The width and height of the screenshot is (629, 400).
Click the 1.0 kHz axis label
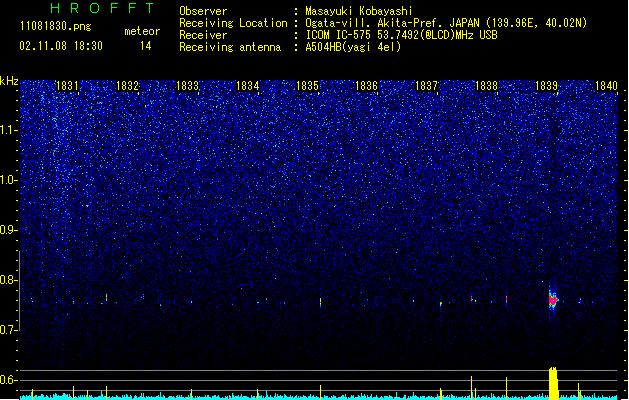click(x=9, y=180)
